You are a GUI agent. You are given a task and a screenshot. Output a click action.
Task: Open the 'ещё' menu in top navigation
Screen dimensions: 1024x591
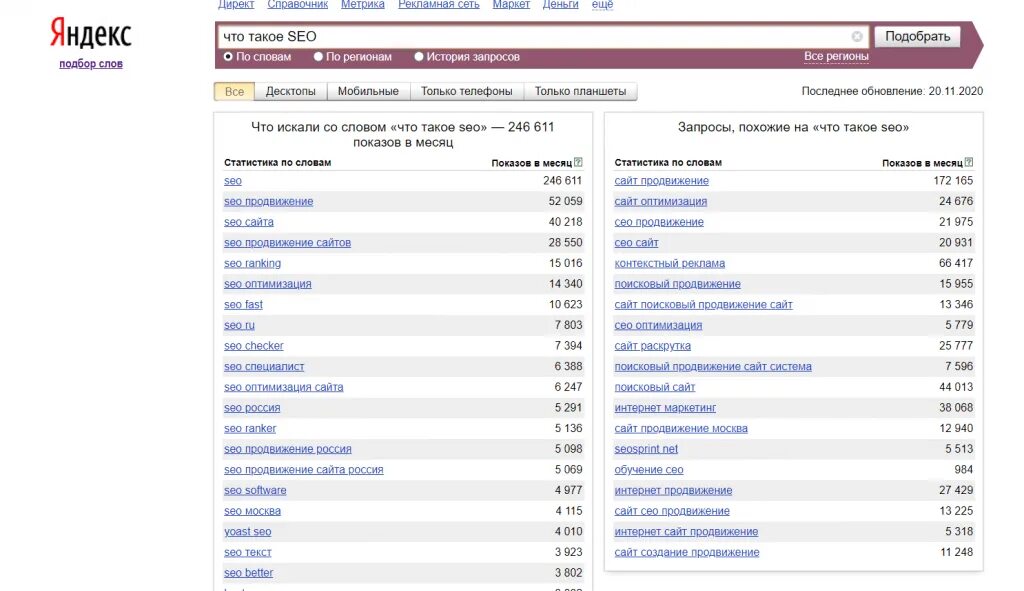point(602,5)
